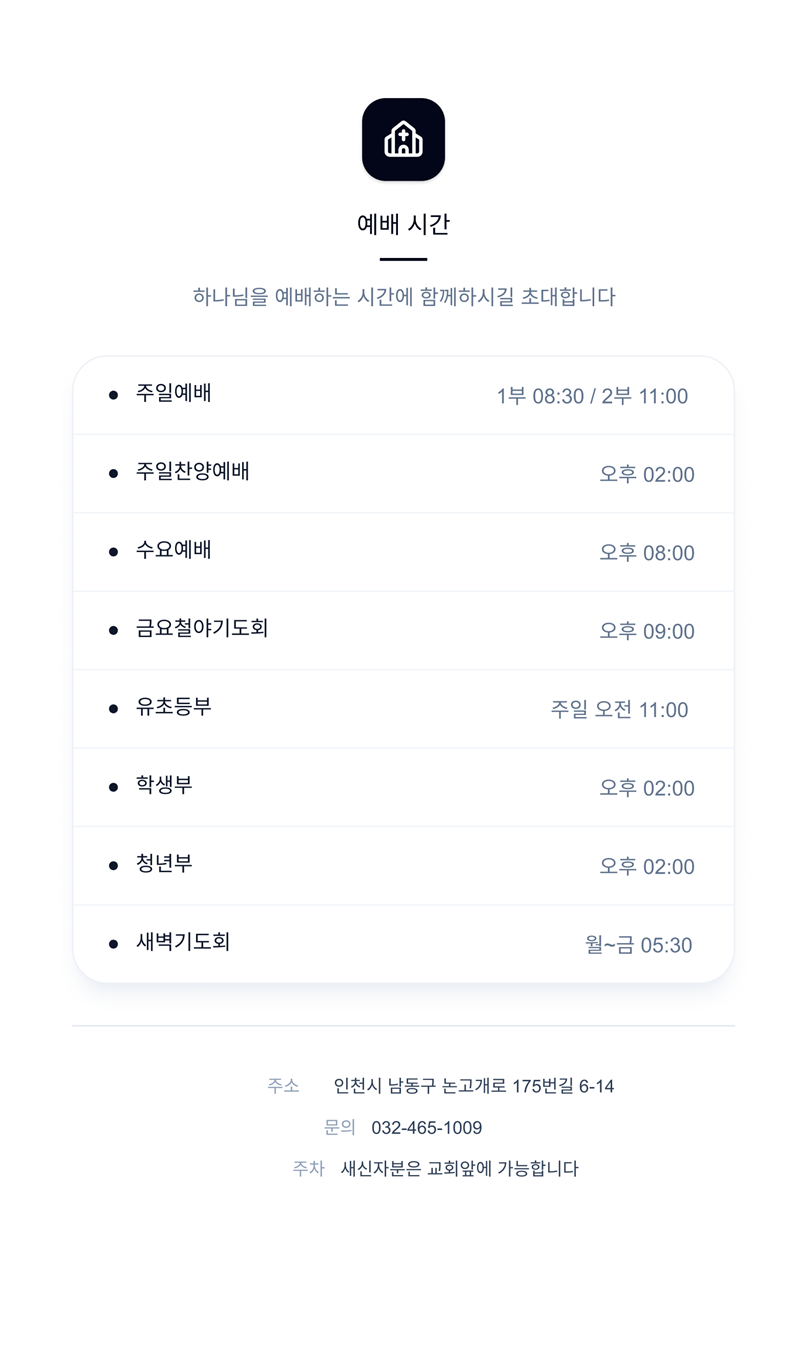Click the 주일 오전 11:00 time text

coord(619,710)
